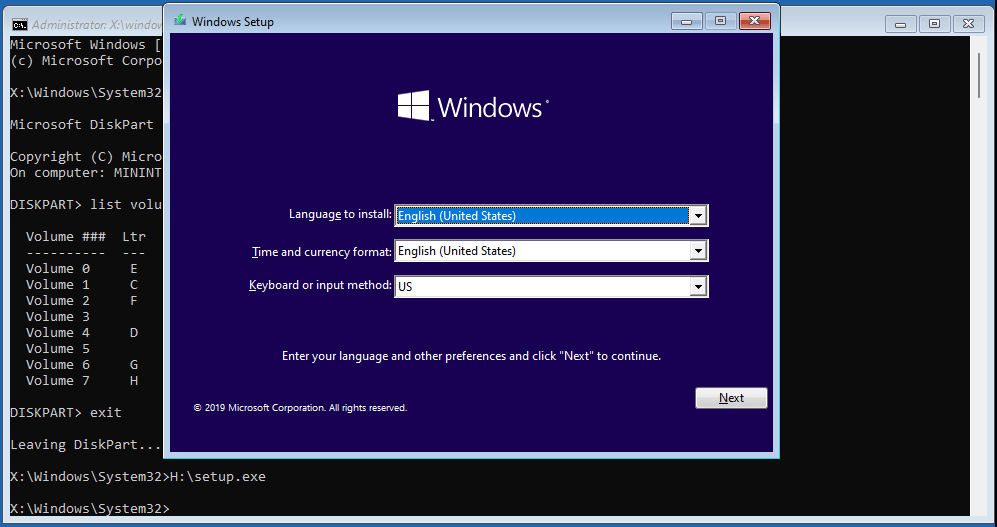Click 'Volume 4' row in Command Prompt
The height and width of the screenshot is (527, 997).
tap(82, 332)
